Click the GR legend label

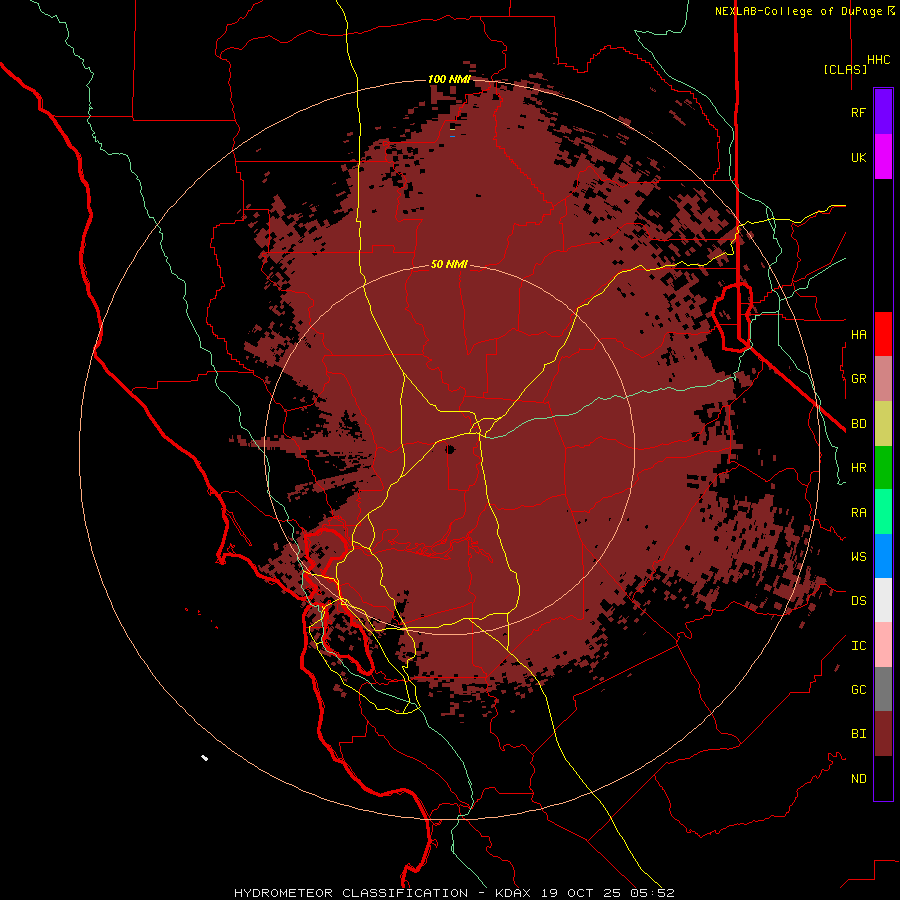coord(858,379)
